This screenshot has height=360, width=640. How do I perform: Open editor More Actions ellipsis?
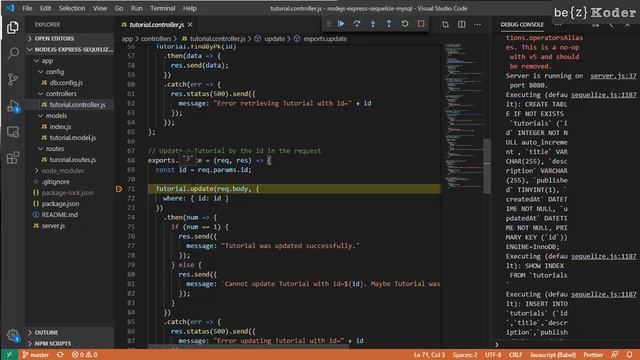tap(477, 24)
